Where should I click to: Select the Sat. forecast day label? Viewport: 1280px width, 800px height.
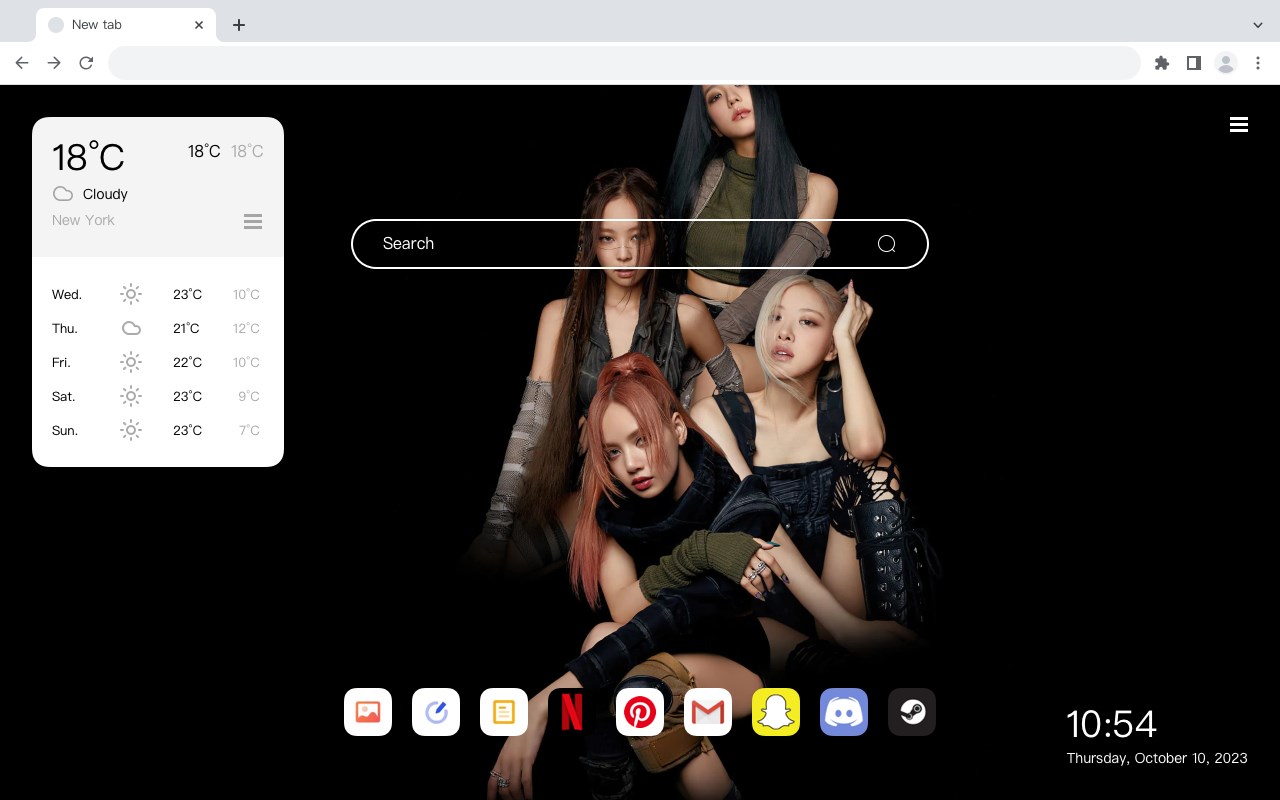pos(64,396)
